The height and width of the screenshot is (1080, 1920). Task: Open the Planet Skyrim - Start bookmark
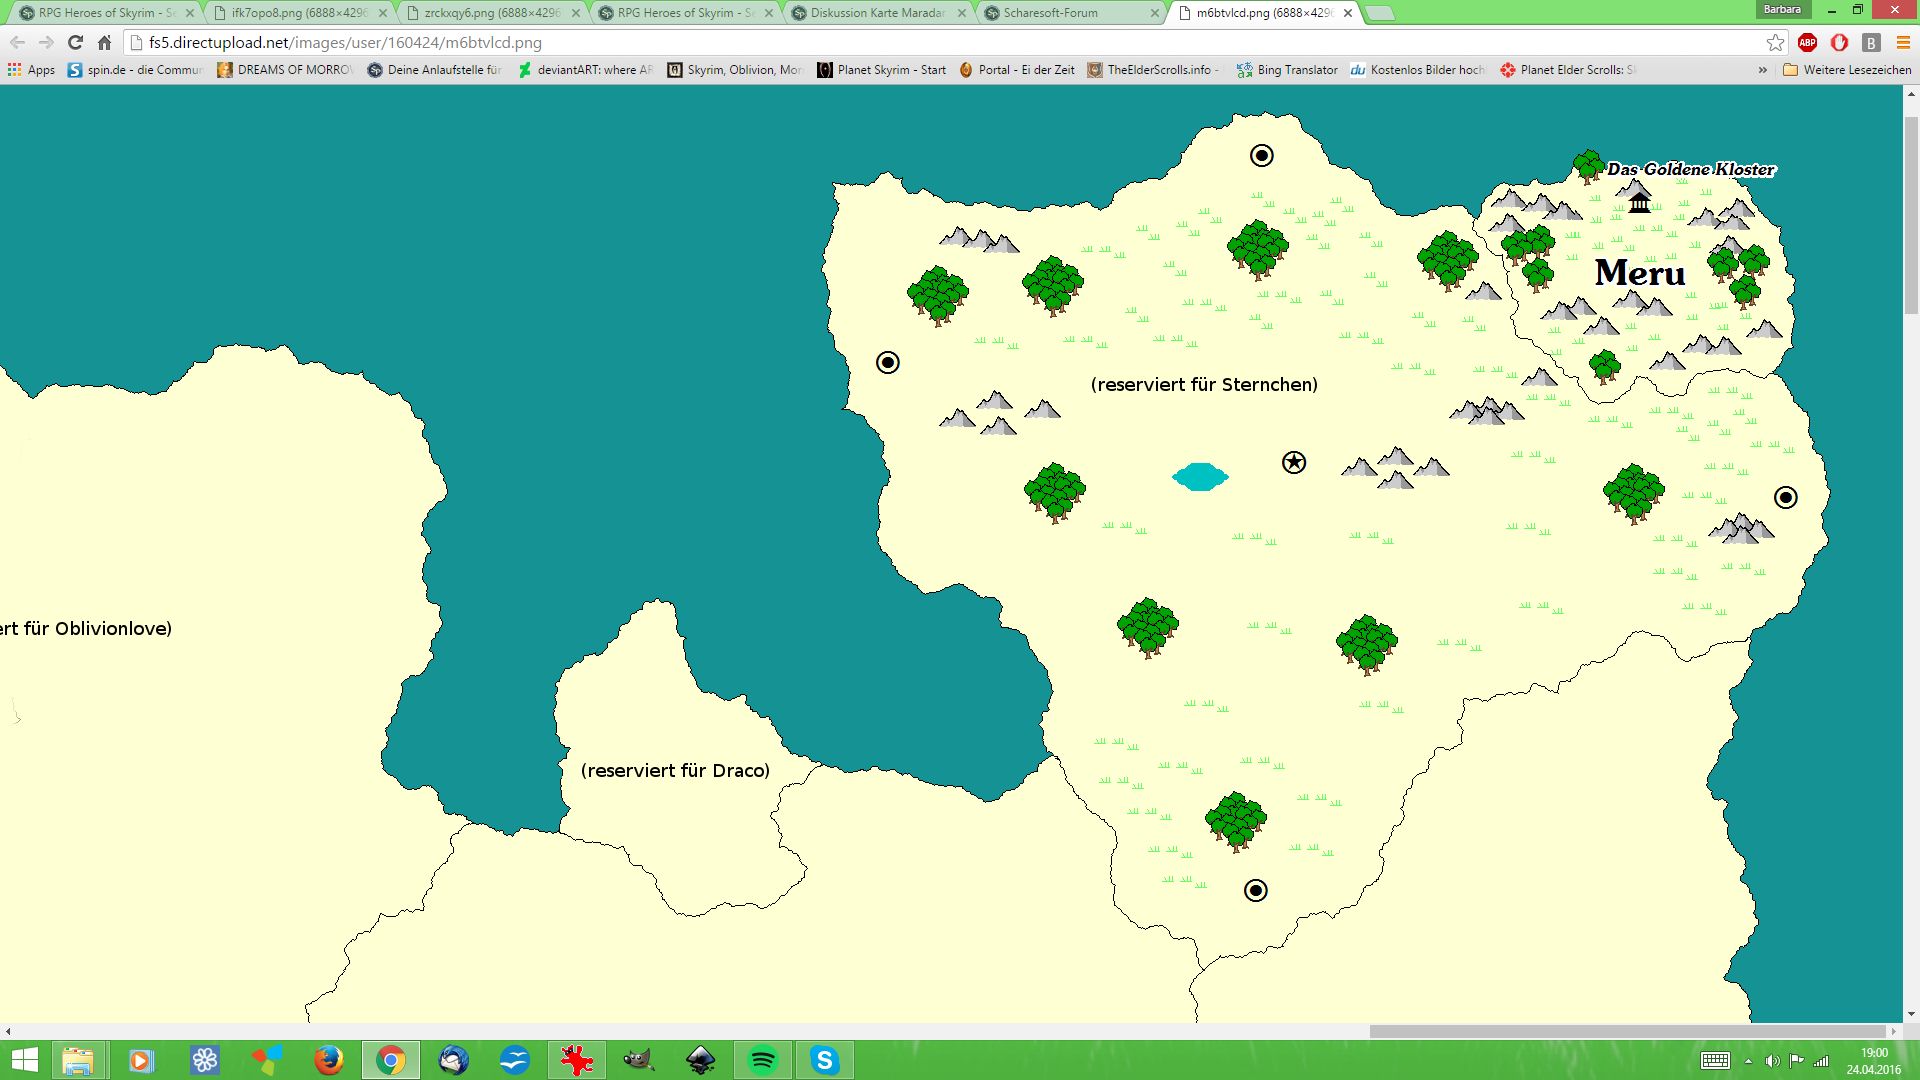[x=881, y=70]
